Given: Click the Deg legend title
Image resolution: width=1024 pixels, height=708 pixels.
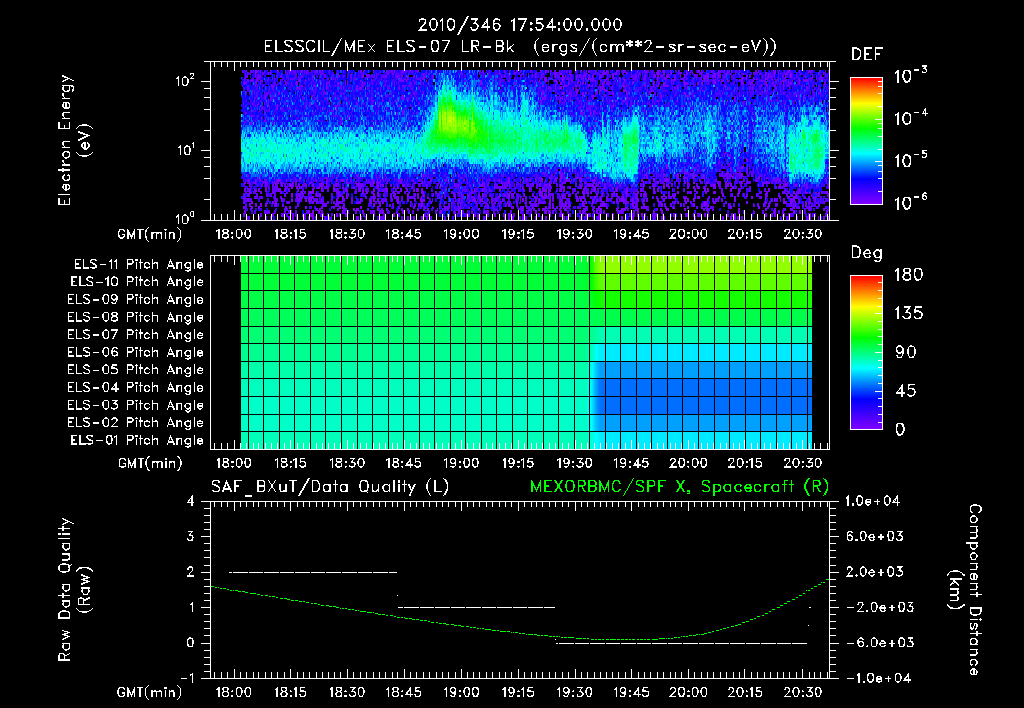Looking at the screenshot, I should [x=867, y=253].
